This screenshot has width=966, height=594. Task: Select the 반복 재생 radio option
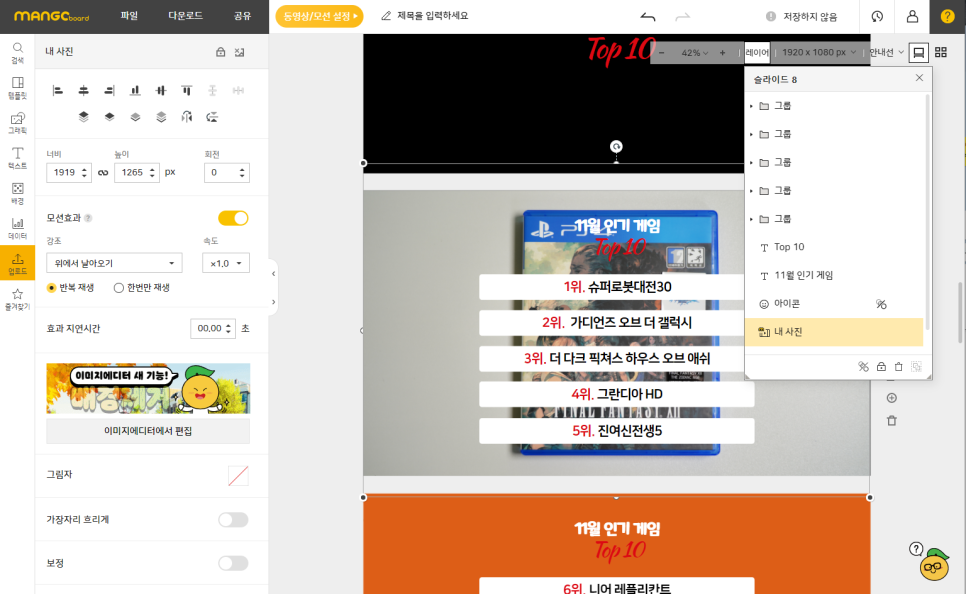point(70,288)
